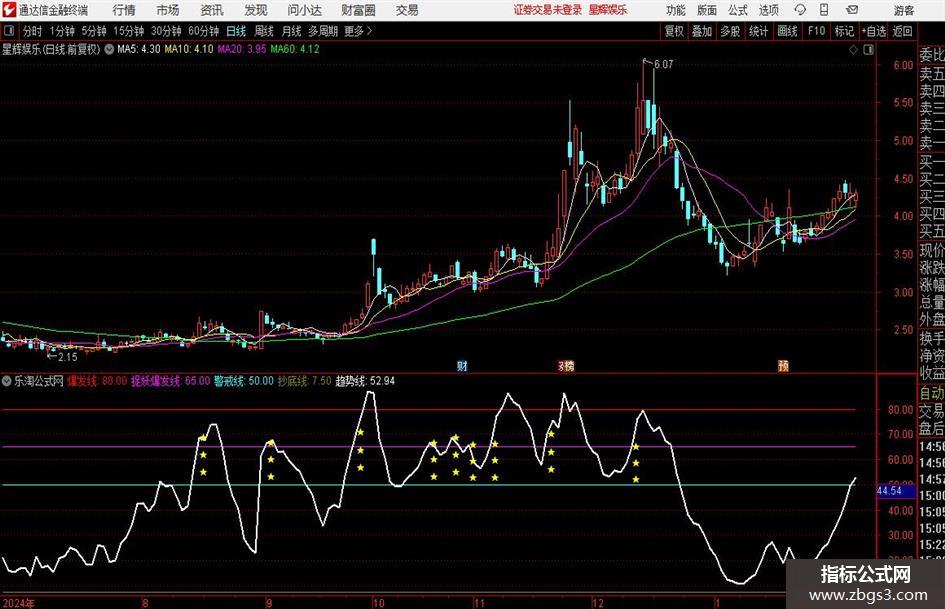The image size is (945, 609).
Task: Open the mobile phone icon
Action: click(x=824, y=10)
